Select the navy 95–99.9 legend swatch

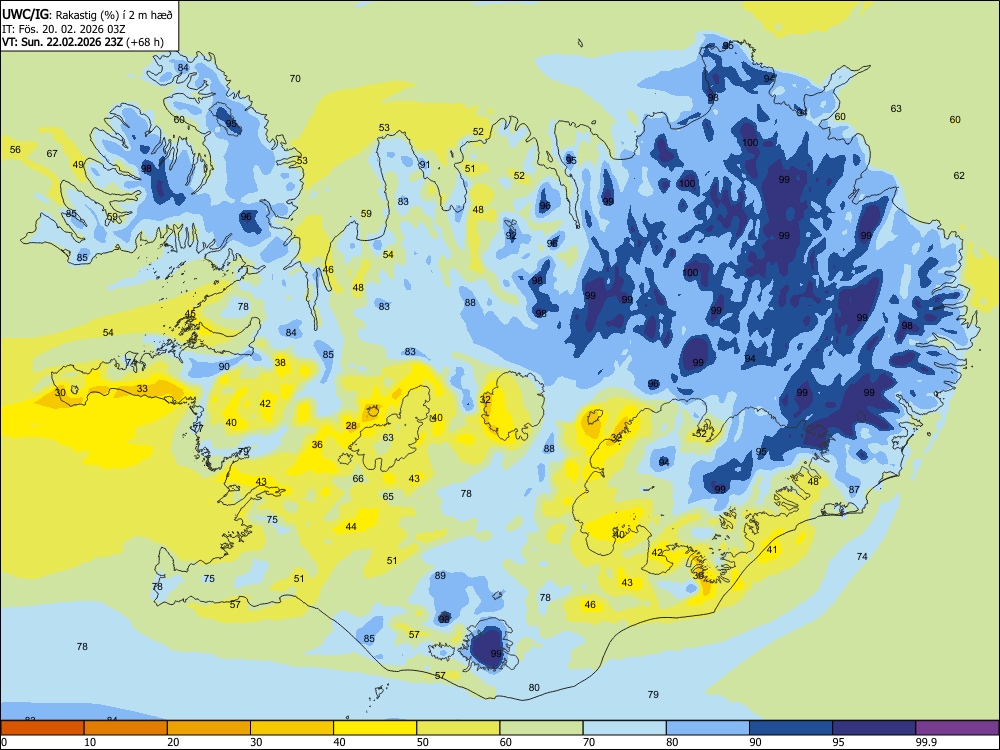pos(874,728)
